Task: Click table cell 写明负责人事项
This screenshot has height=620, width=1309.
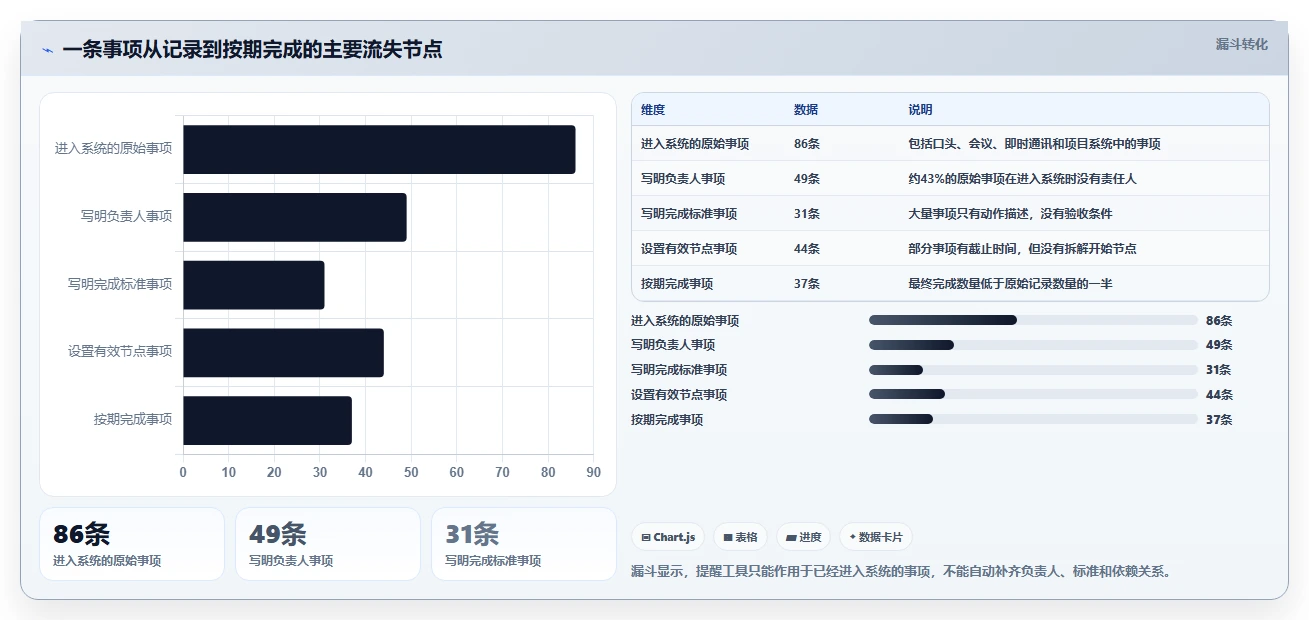Action: (683, 179)
